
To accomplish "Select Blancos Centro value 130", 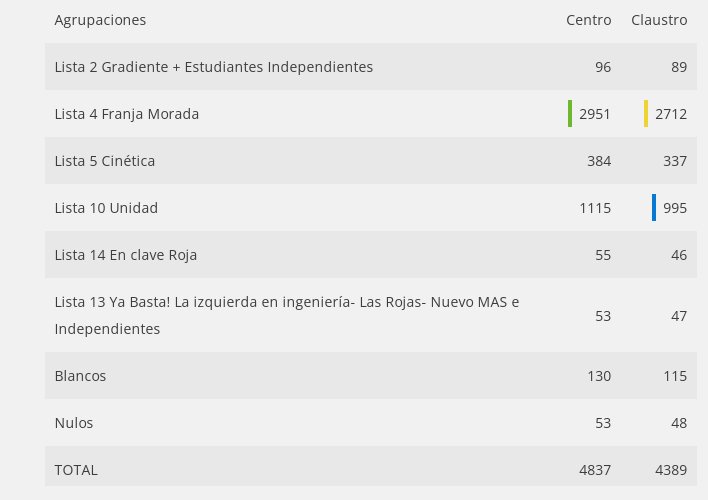I will pos(599,376).
